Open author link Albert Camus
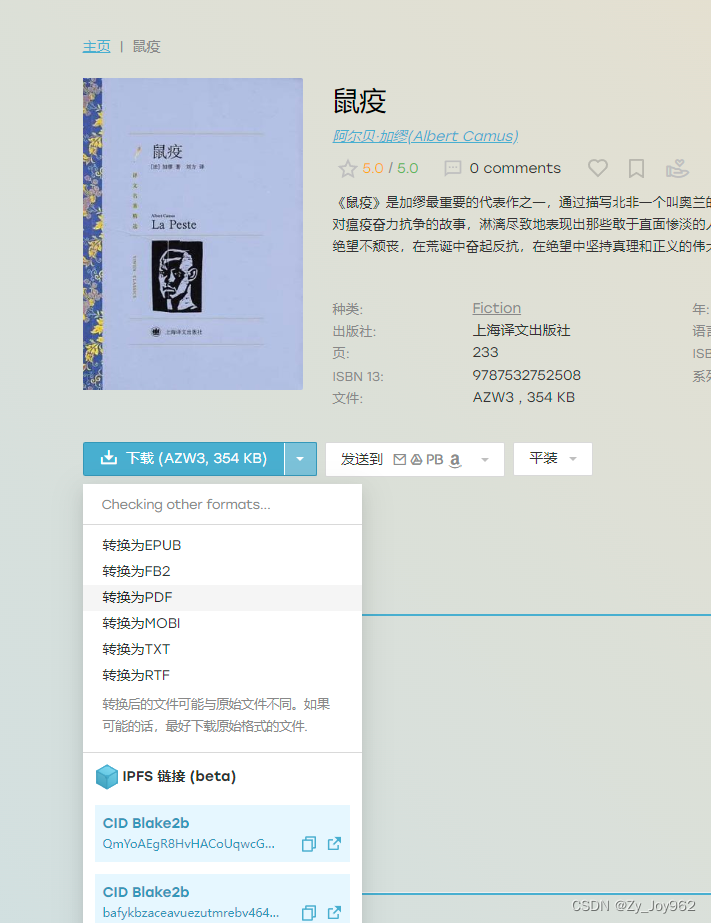Screen dimensions: 711x923 point(425,136)
